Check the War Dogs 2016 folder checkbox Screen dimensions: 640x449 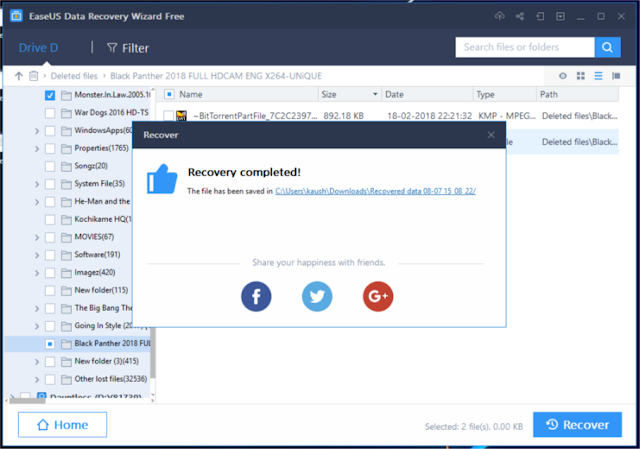pos(50,113)
